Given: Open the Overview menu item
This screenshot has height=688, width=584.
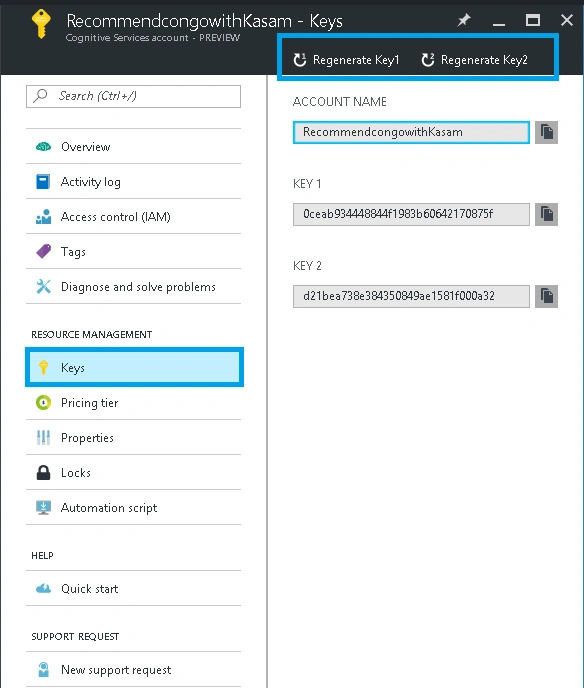Looking at the screenshot, I should [133, 147].
